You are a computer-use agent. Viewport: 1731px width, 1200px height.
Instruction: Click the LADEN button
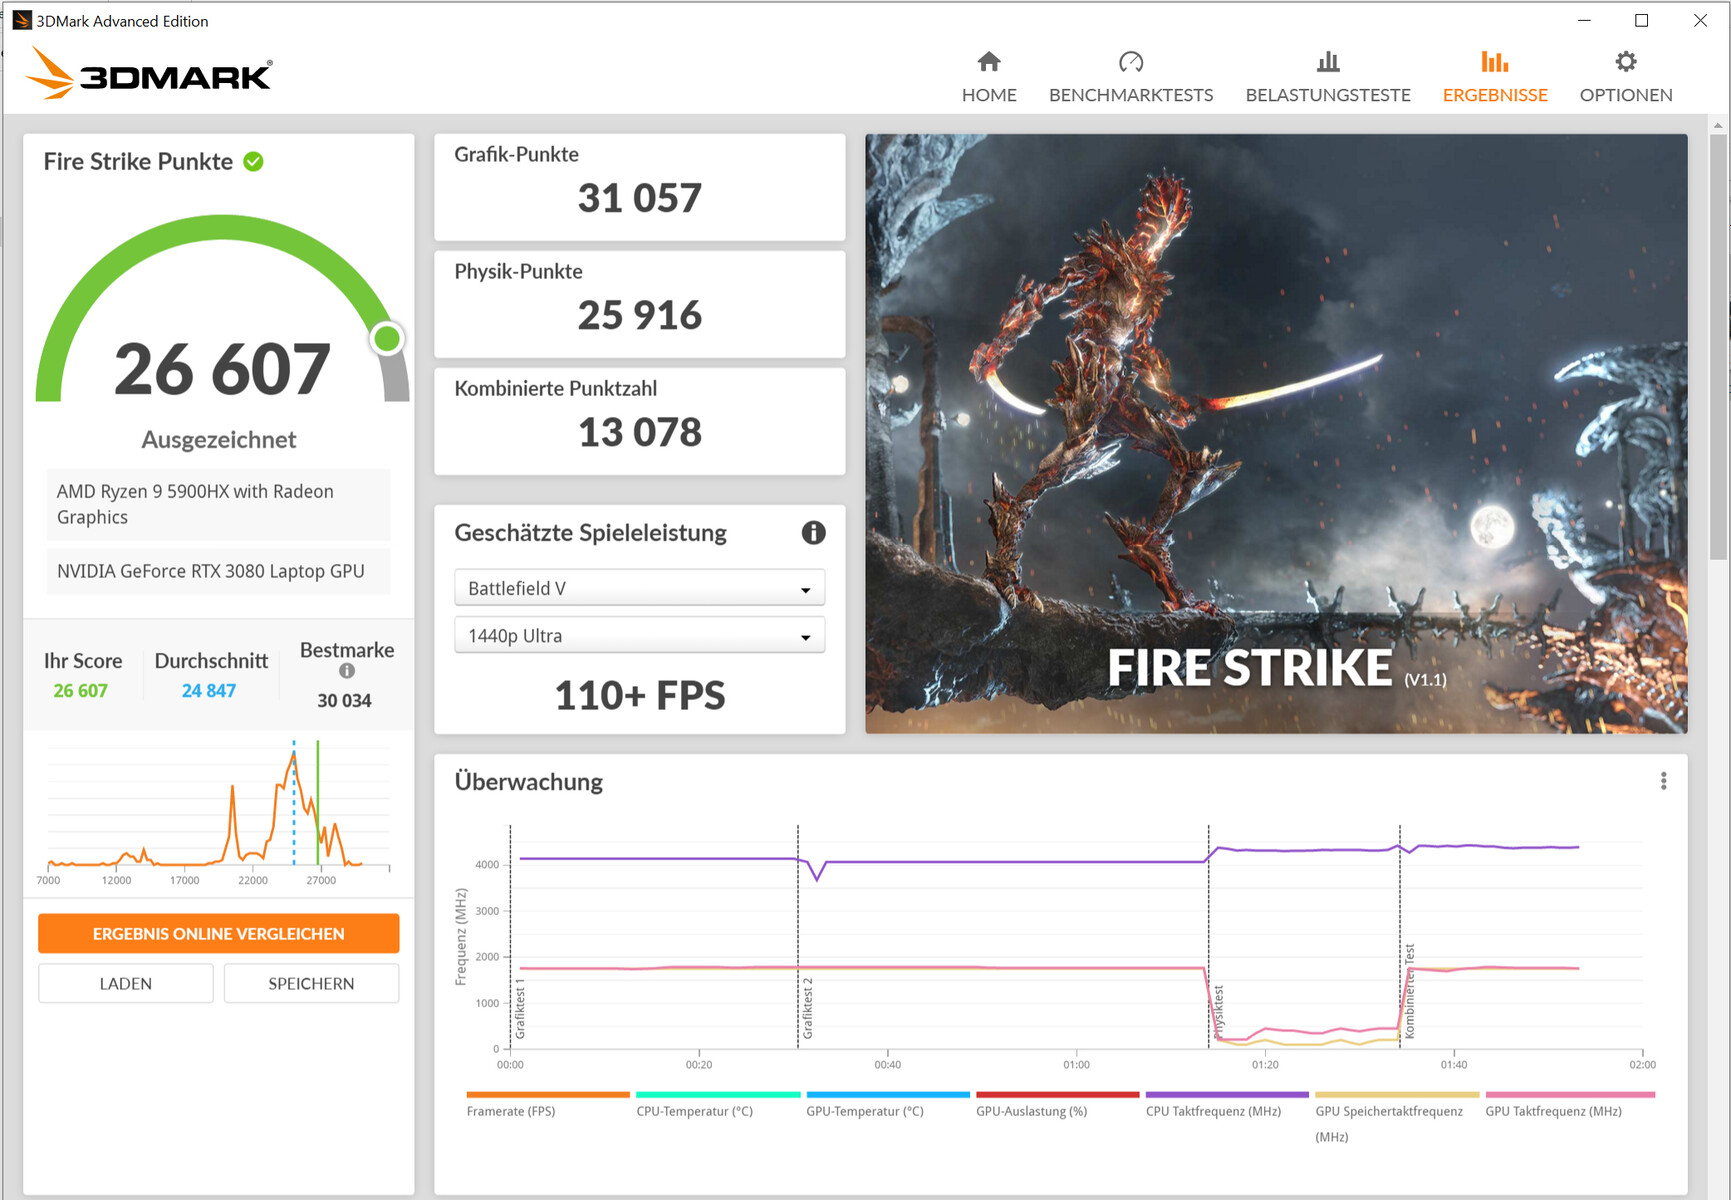(x=126, y=983)
